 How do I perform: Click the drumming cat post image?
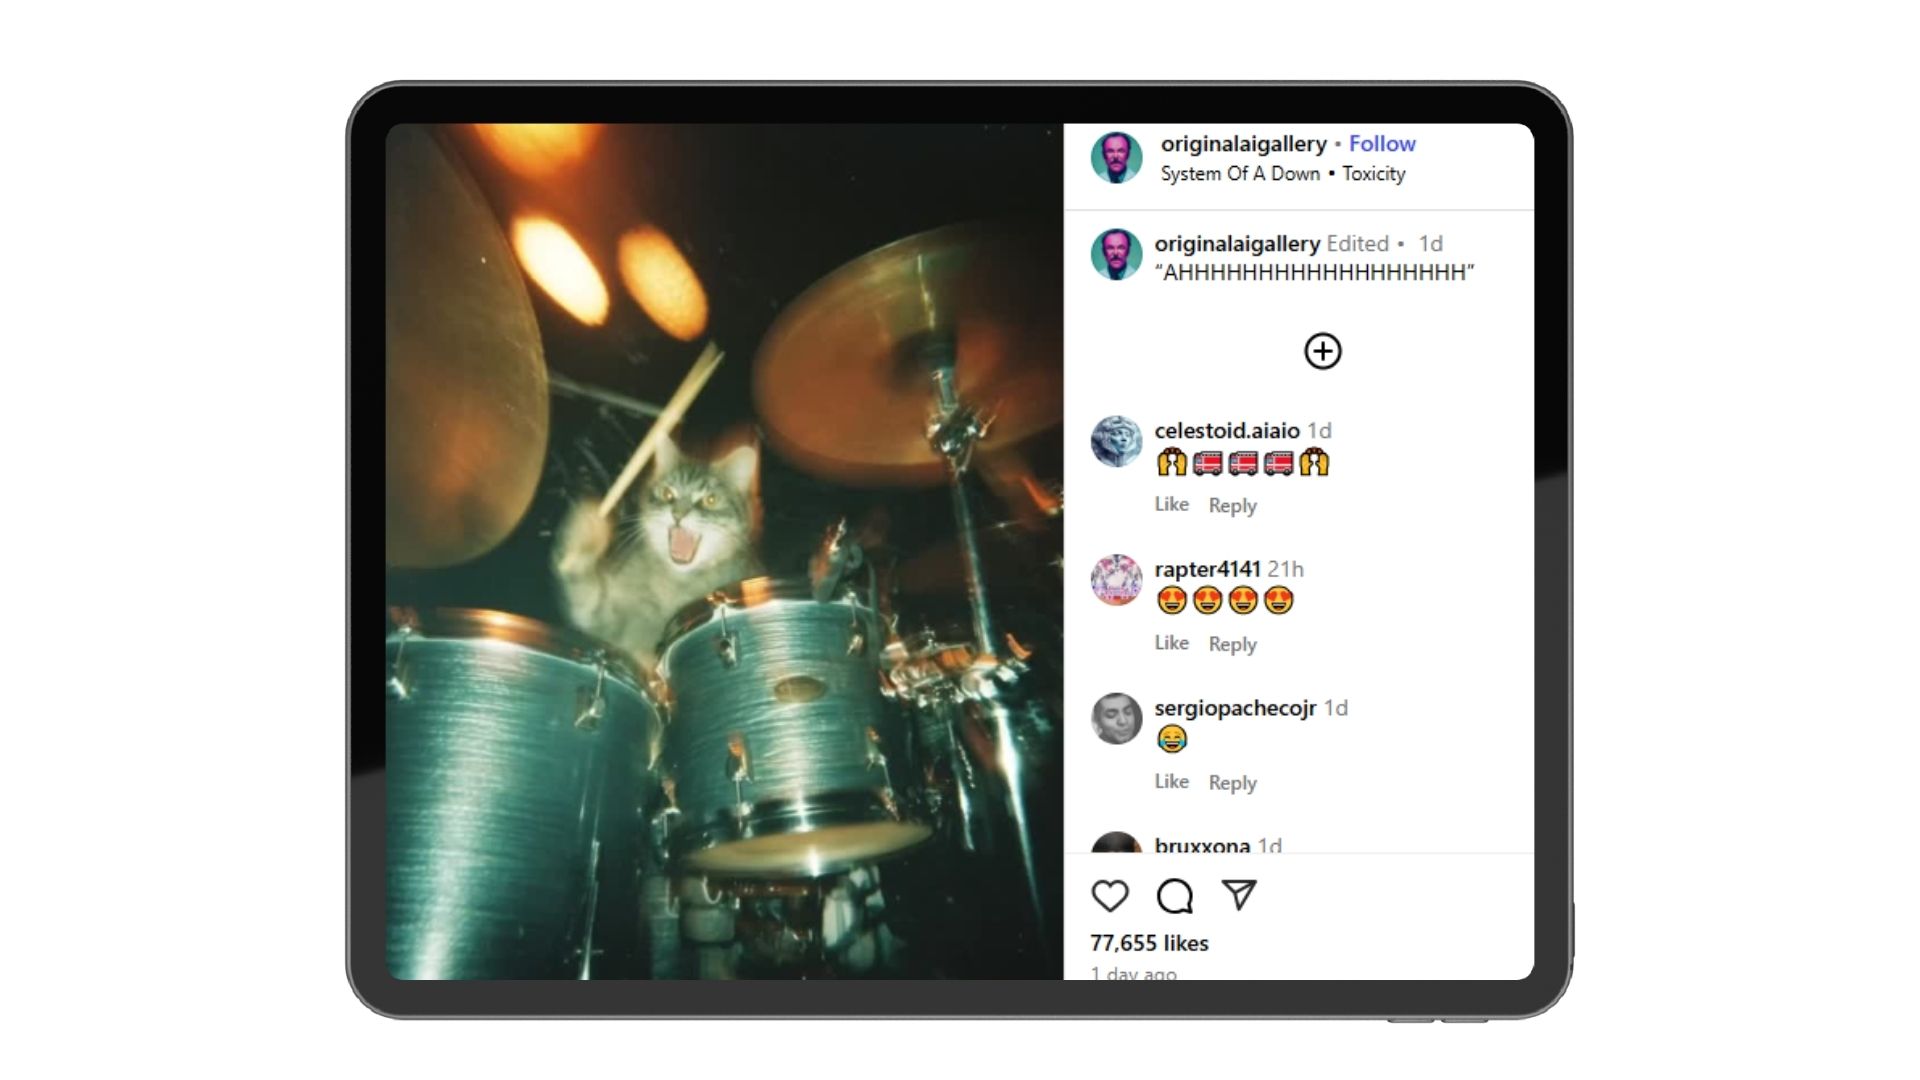pos(724,551)
